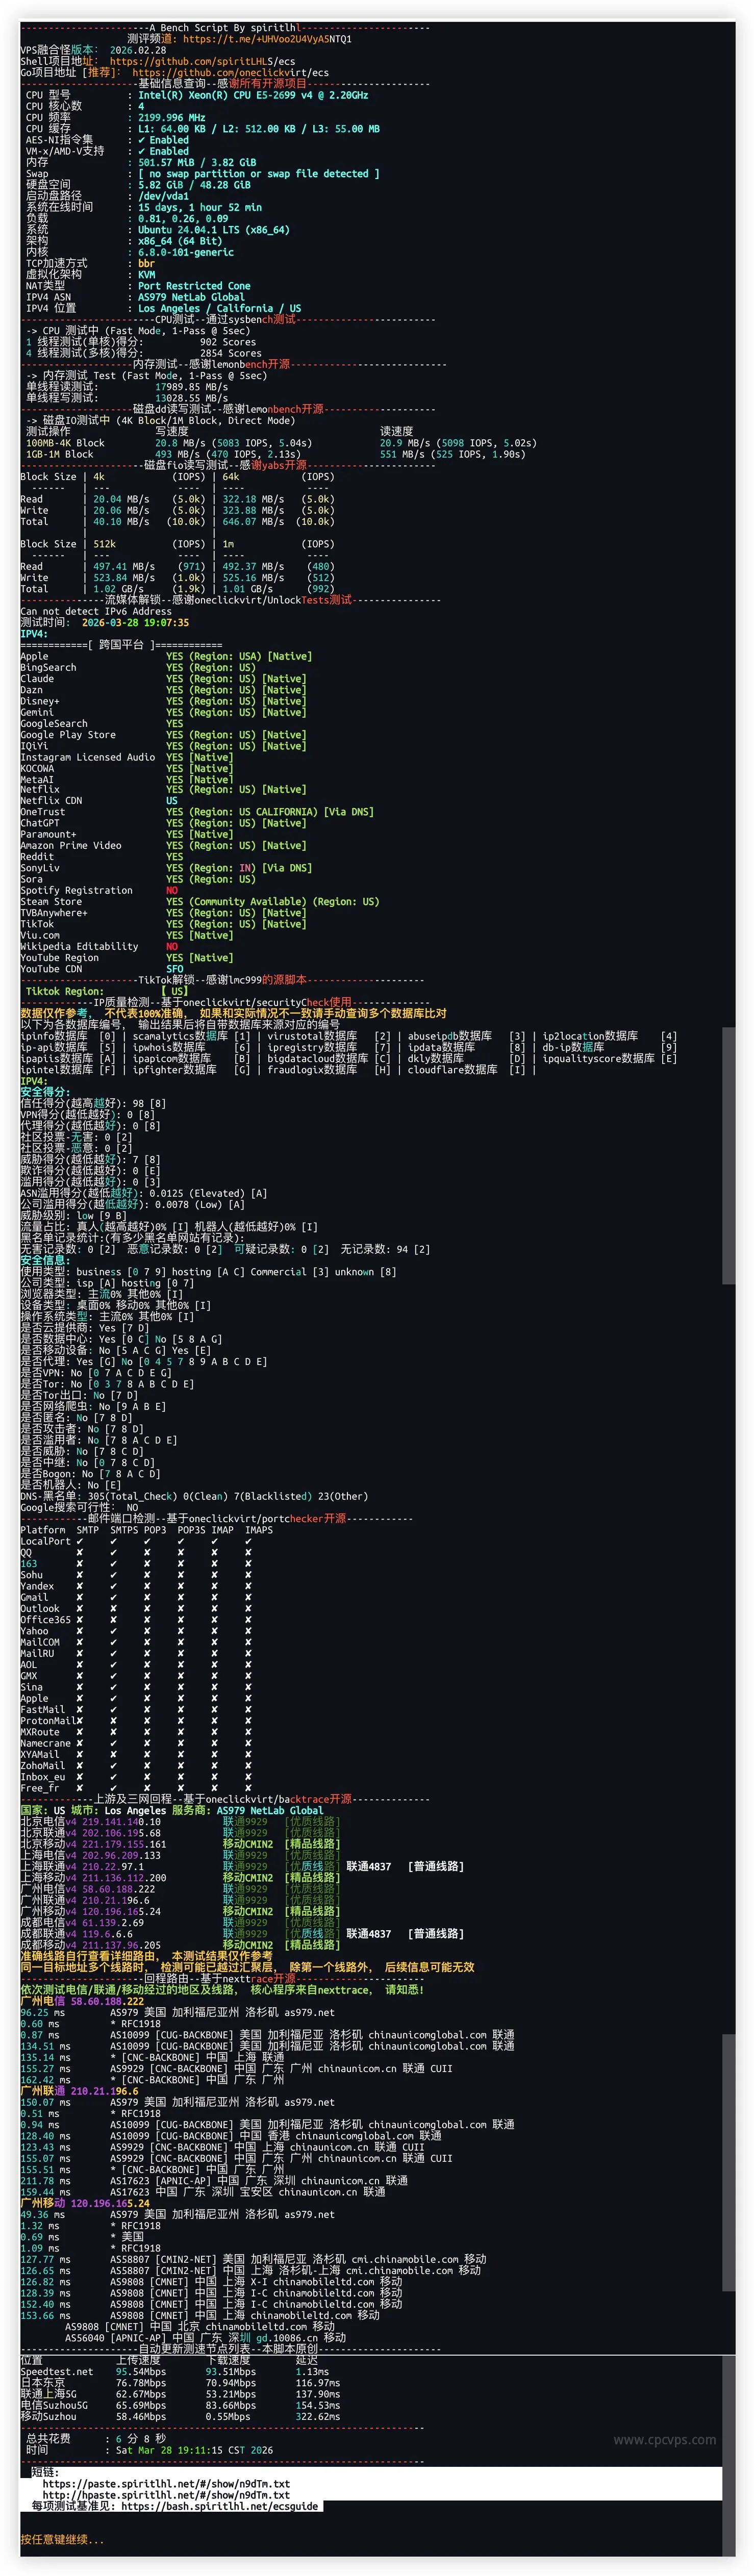Screen dimensions: 754x2576
Task: Click the multi-thread score 2854 Scores
Action: point(231,353)
